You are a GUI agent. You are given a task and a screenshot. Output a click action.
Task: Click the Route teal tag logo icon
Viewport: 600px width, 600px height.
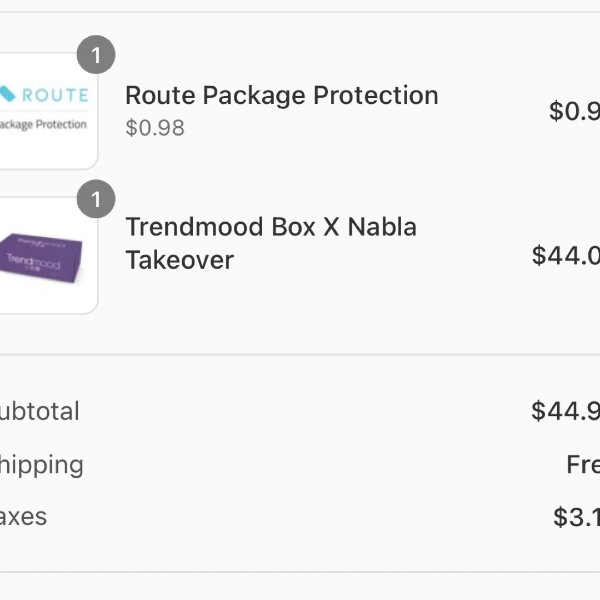click(x=7, y=94)
